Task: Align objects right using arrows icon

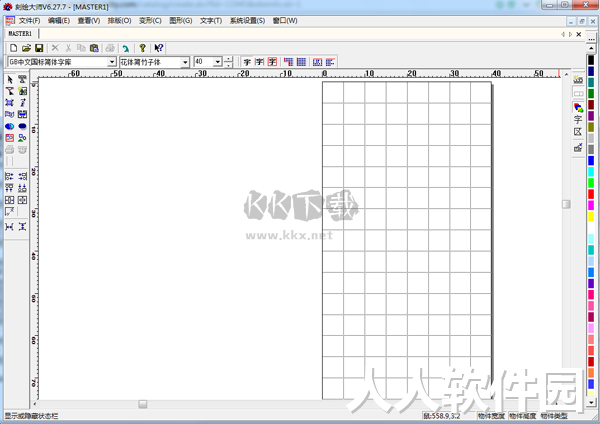Action: [x=23, y=176]
